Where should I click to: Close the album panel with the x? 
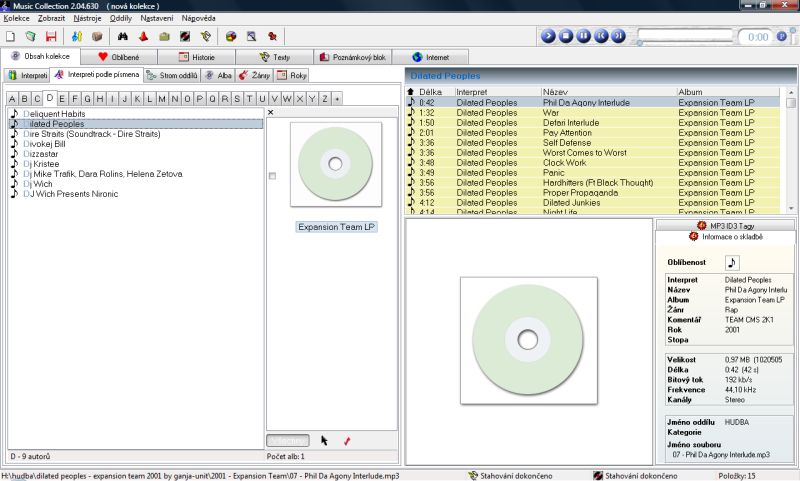pyautogui.click(x=270, y=112)
